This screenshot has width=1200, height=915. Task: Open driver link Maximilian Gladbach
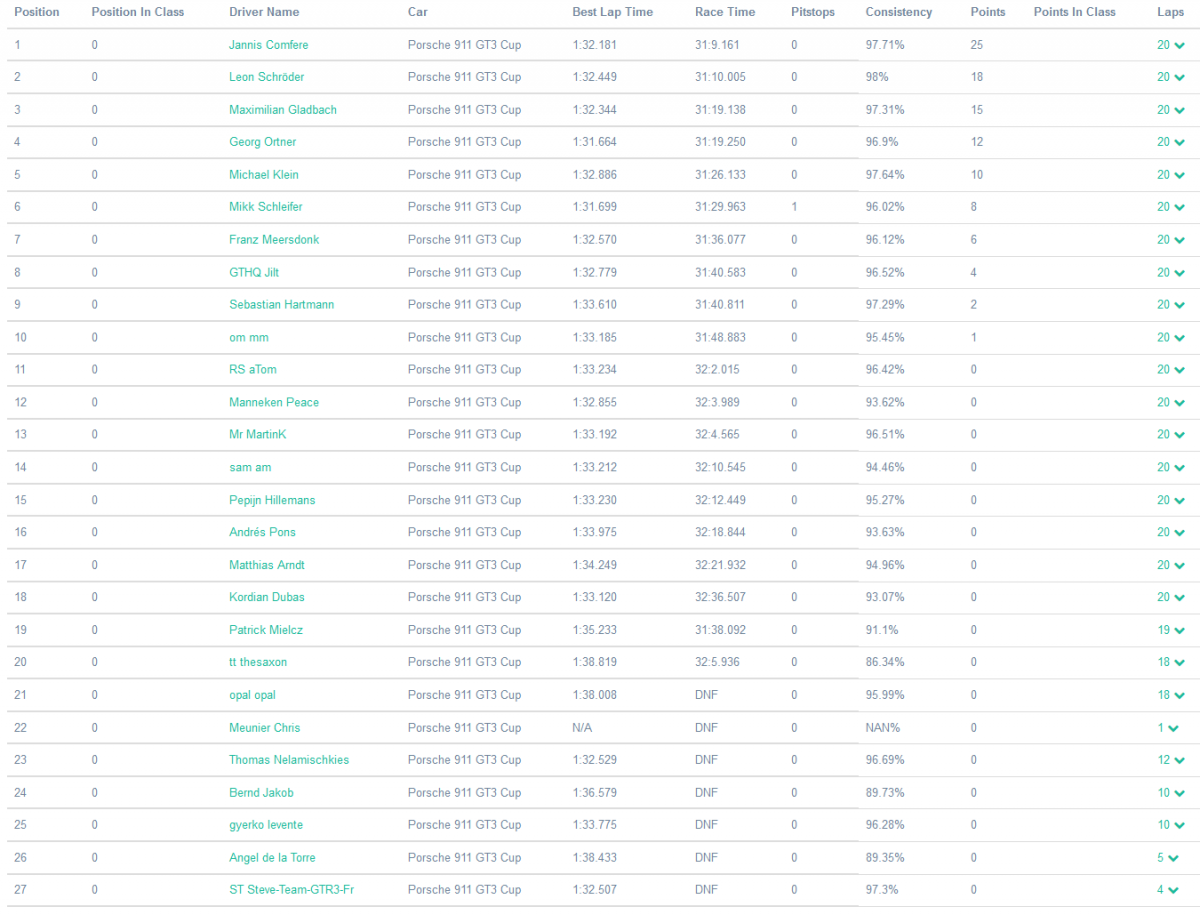tap(282, 110)
